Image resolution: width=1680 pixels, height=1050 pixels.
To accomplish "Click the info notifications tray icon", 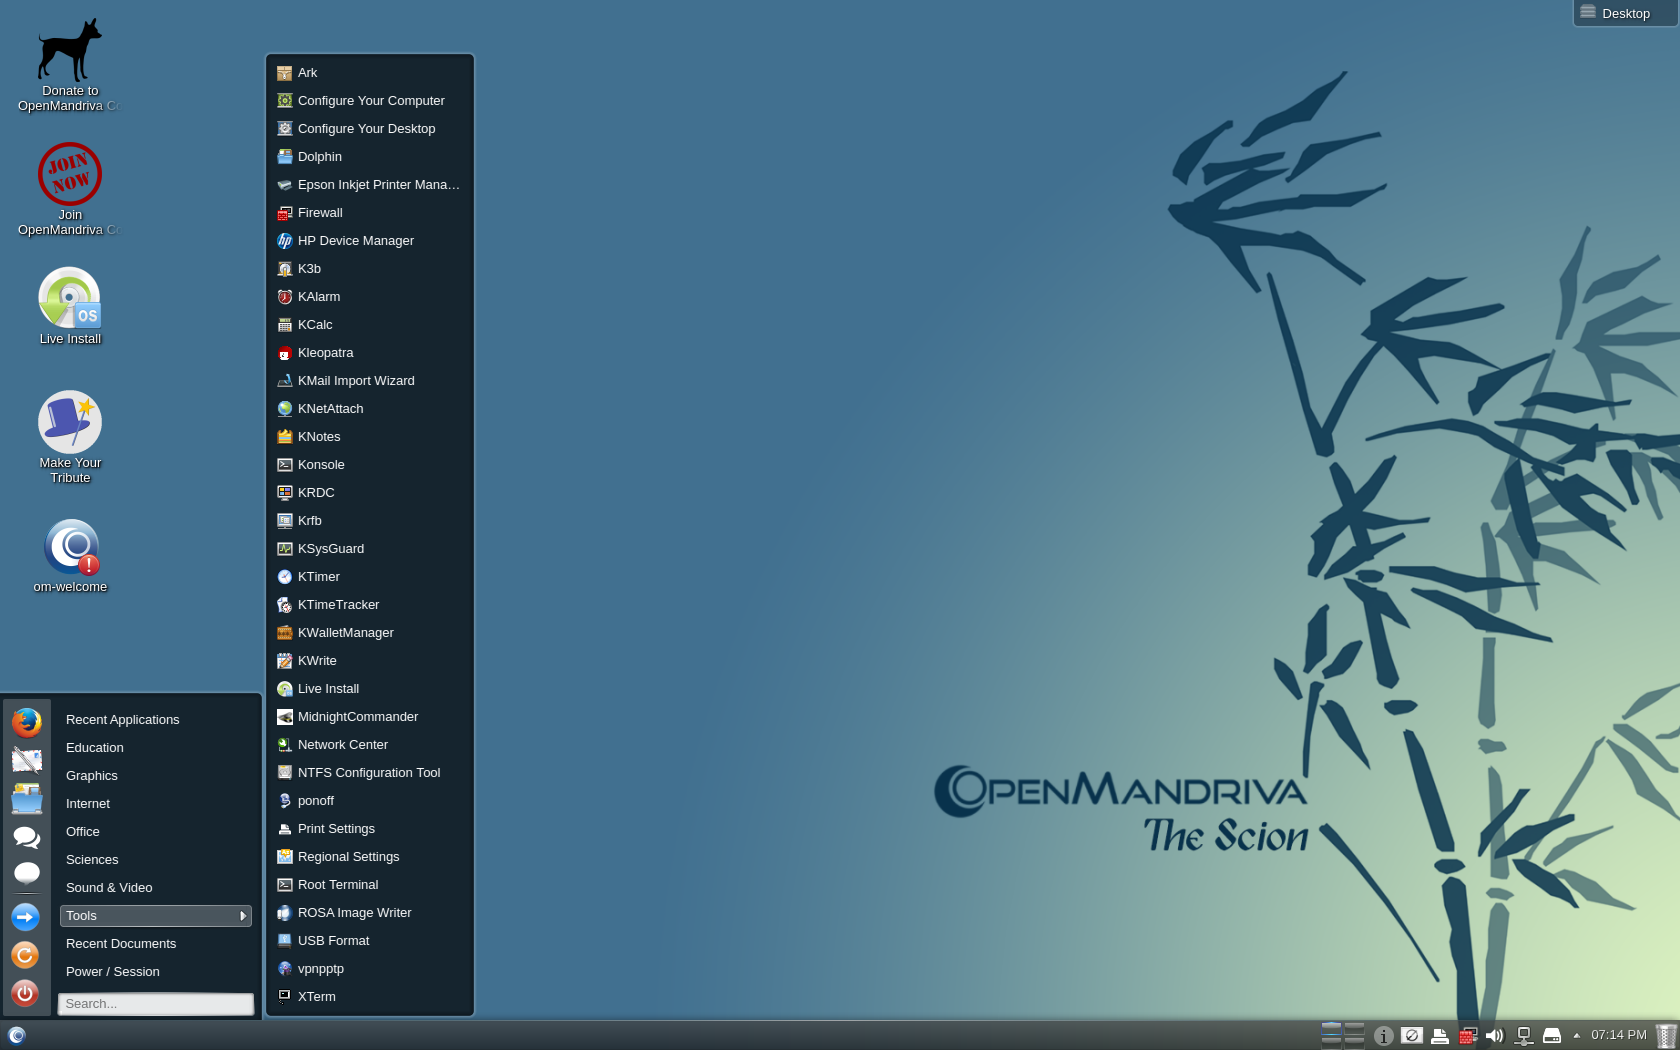I will 1384,1036.
